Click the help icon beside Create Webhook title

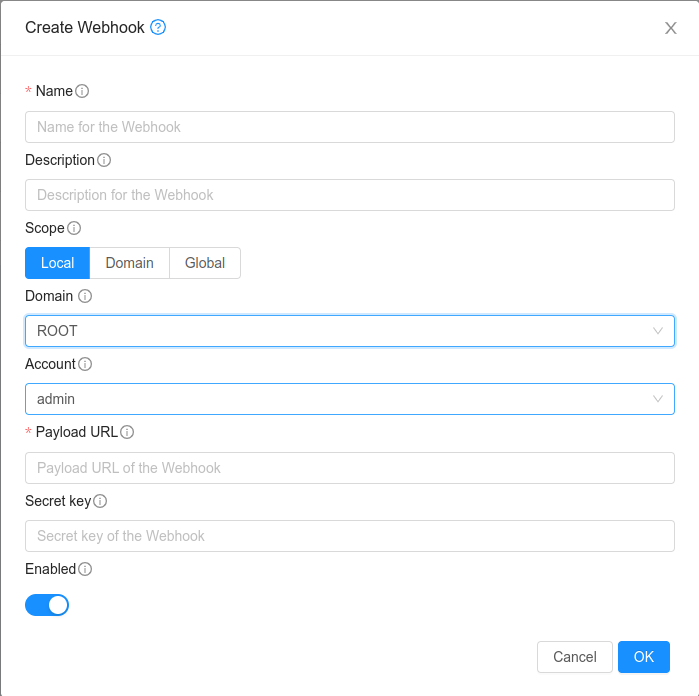tap(158, 27)
